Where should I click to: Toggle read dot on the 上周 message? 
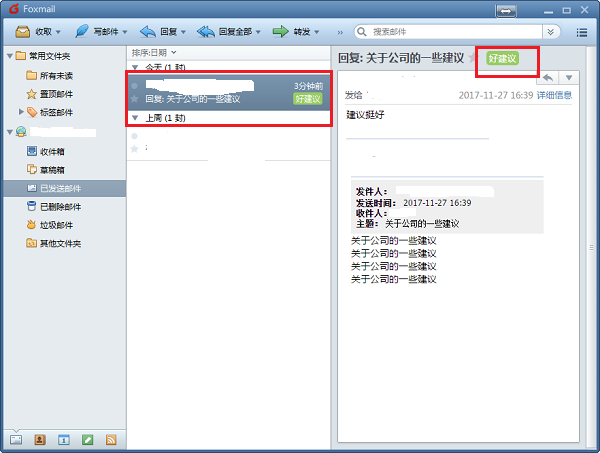pos(134,136)
